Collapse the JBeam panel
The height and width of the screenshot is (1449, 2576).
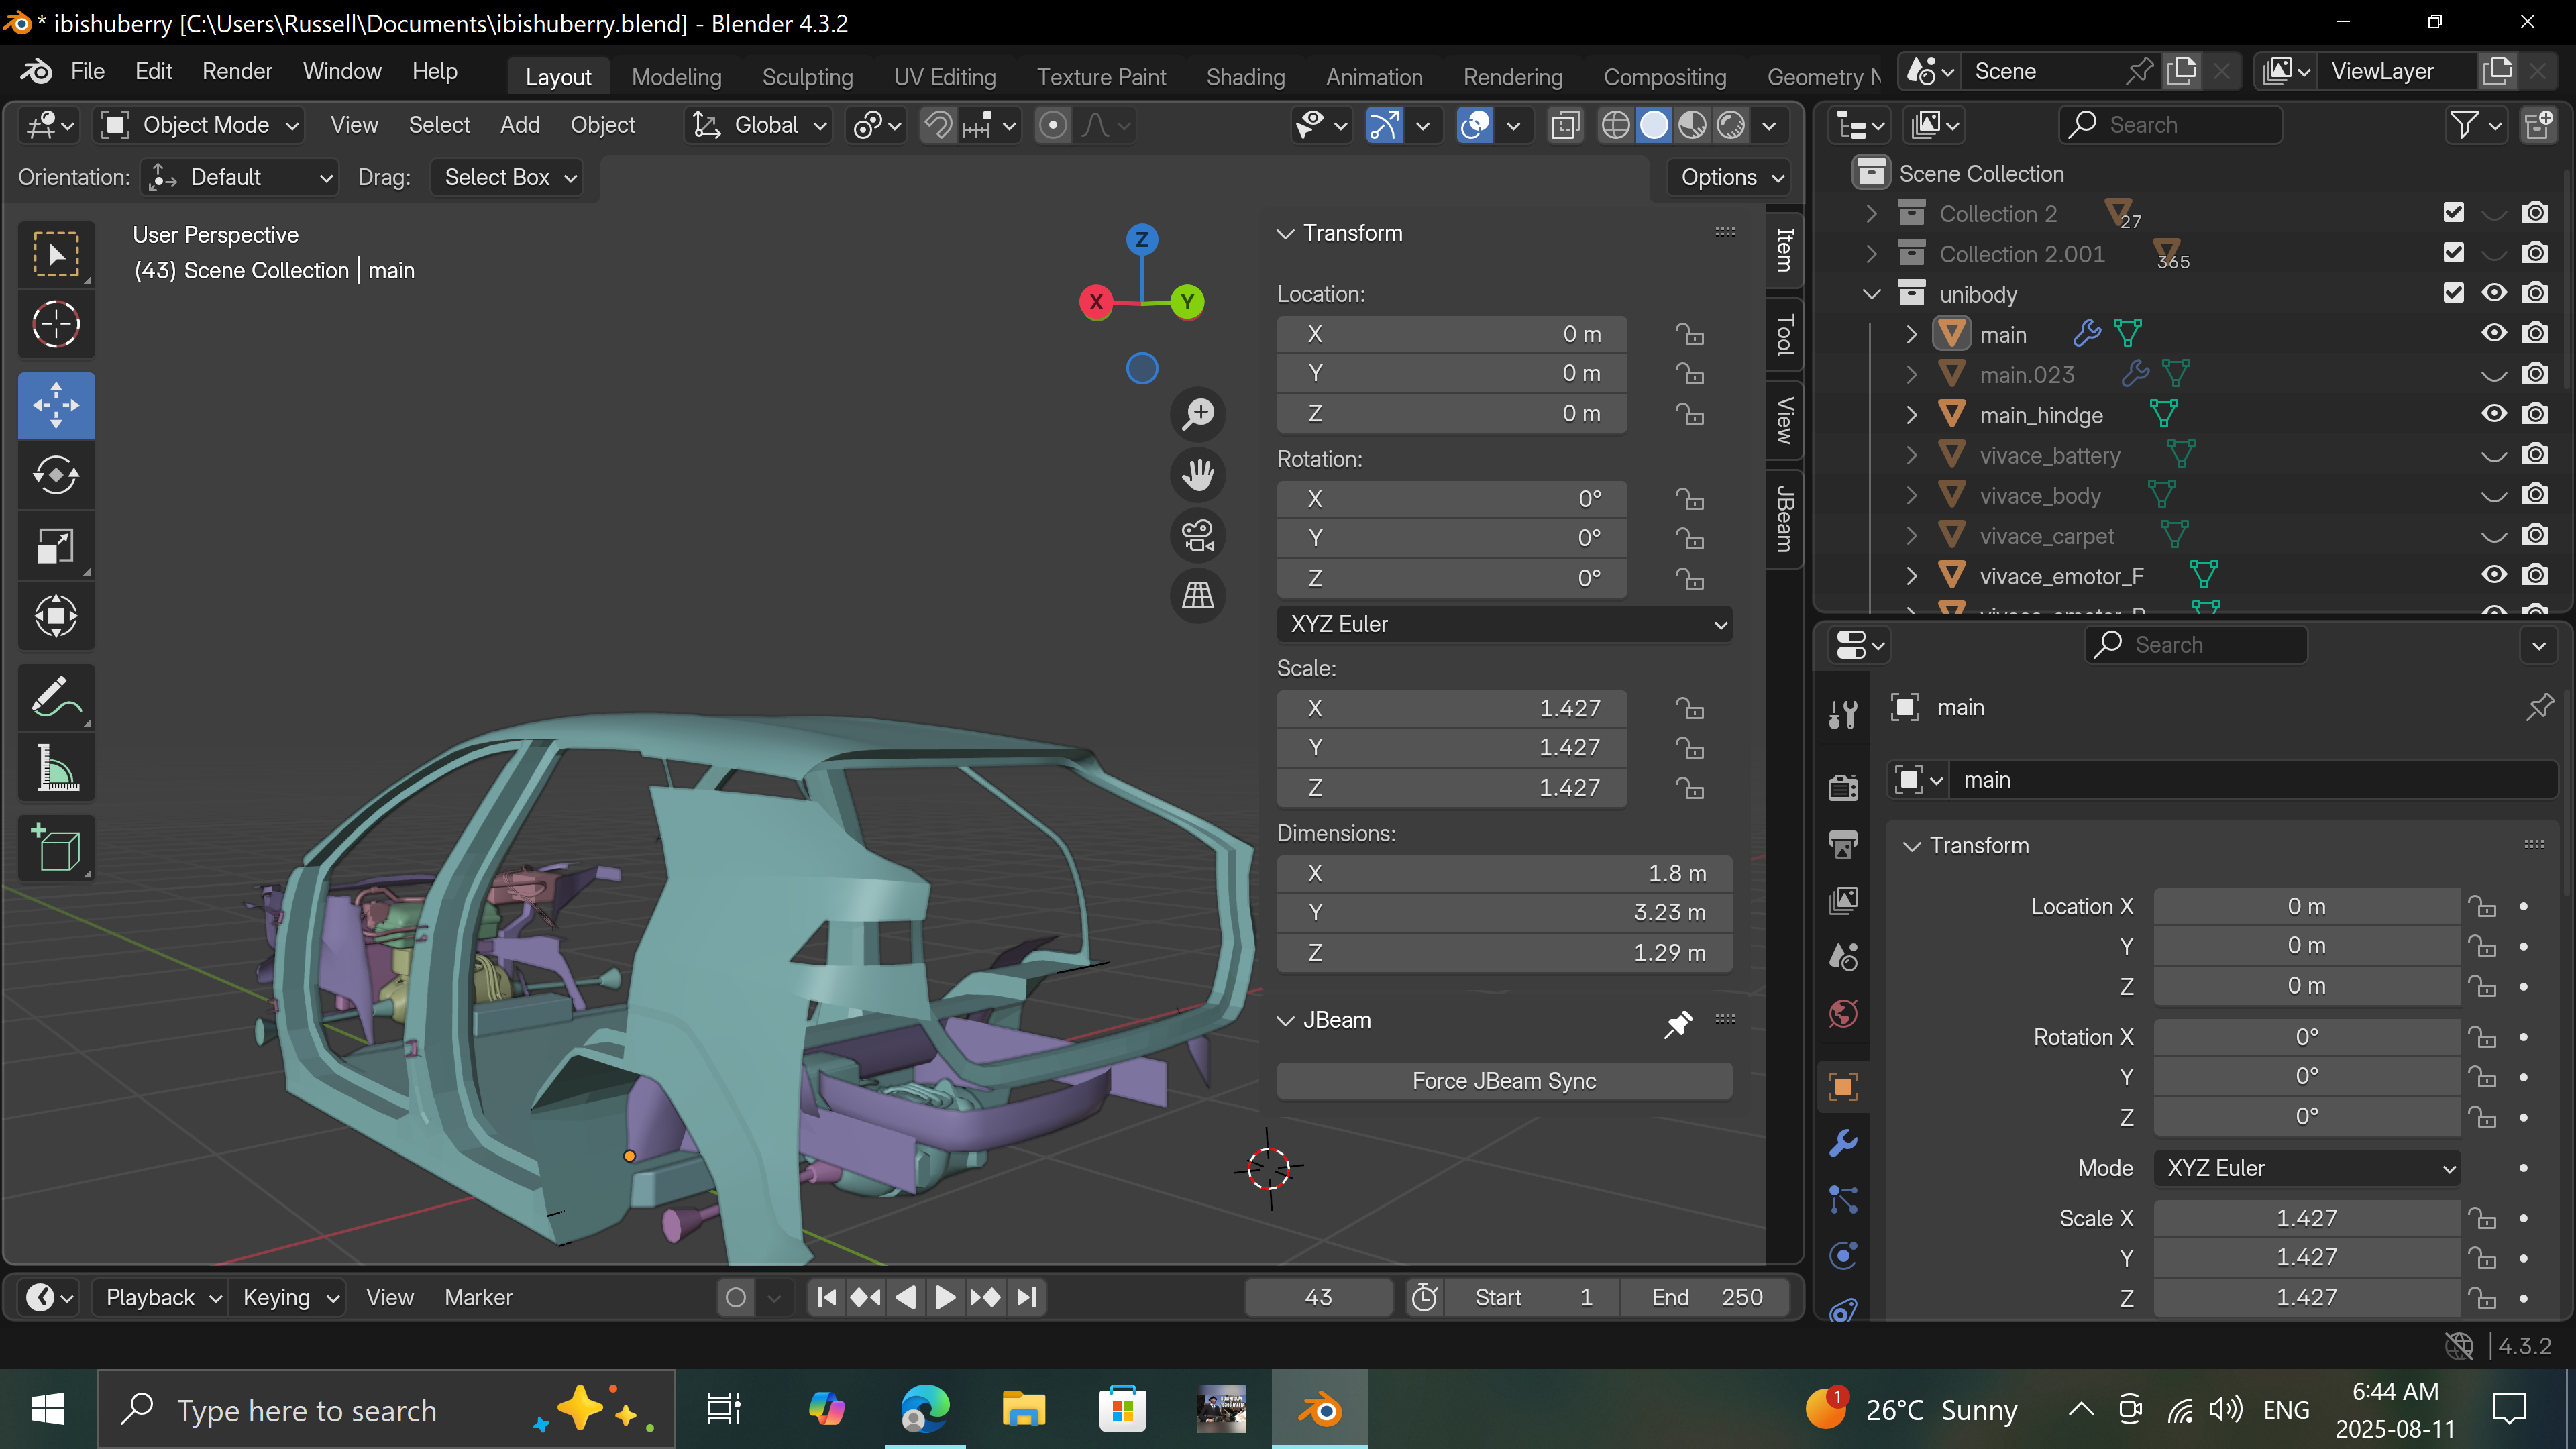1286,1021
